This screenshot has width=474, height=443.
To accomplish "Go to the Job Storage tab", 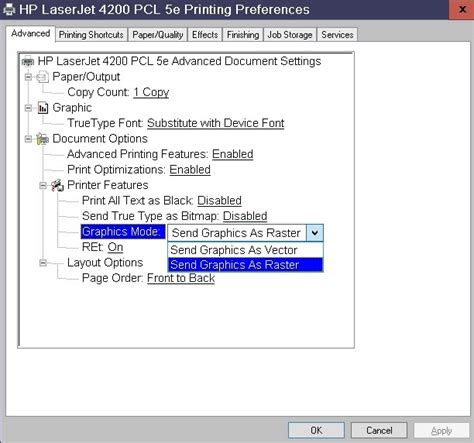I will point(290,35).
